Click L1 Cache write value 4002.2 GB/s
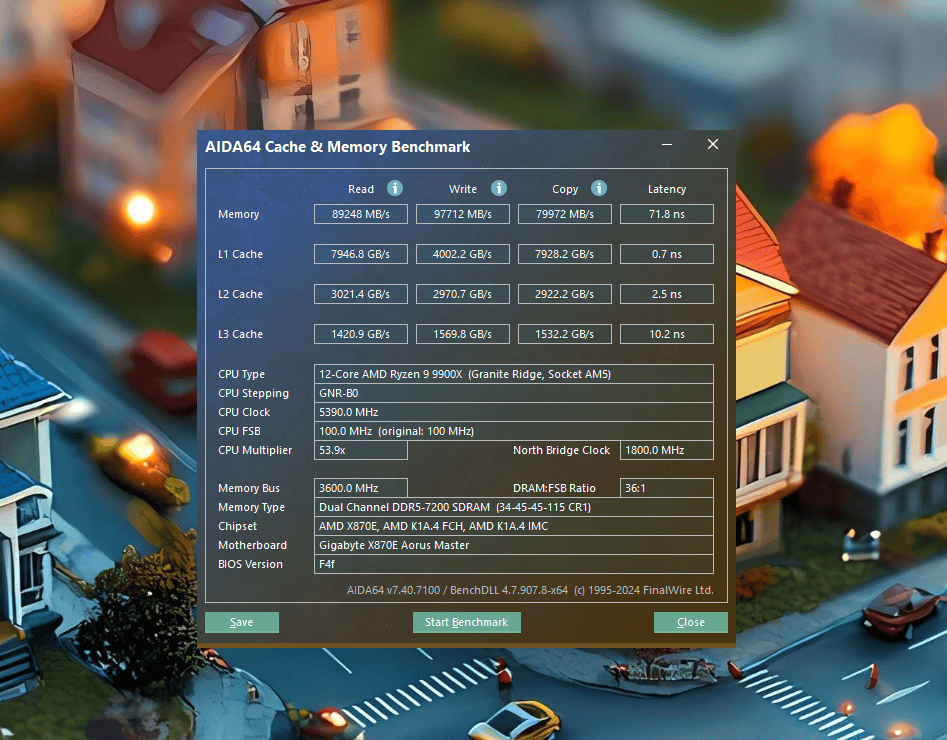Image resolution: width=947 pixels, height=740 pixels. [463, 254]
